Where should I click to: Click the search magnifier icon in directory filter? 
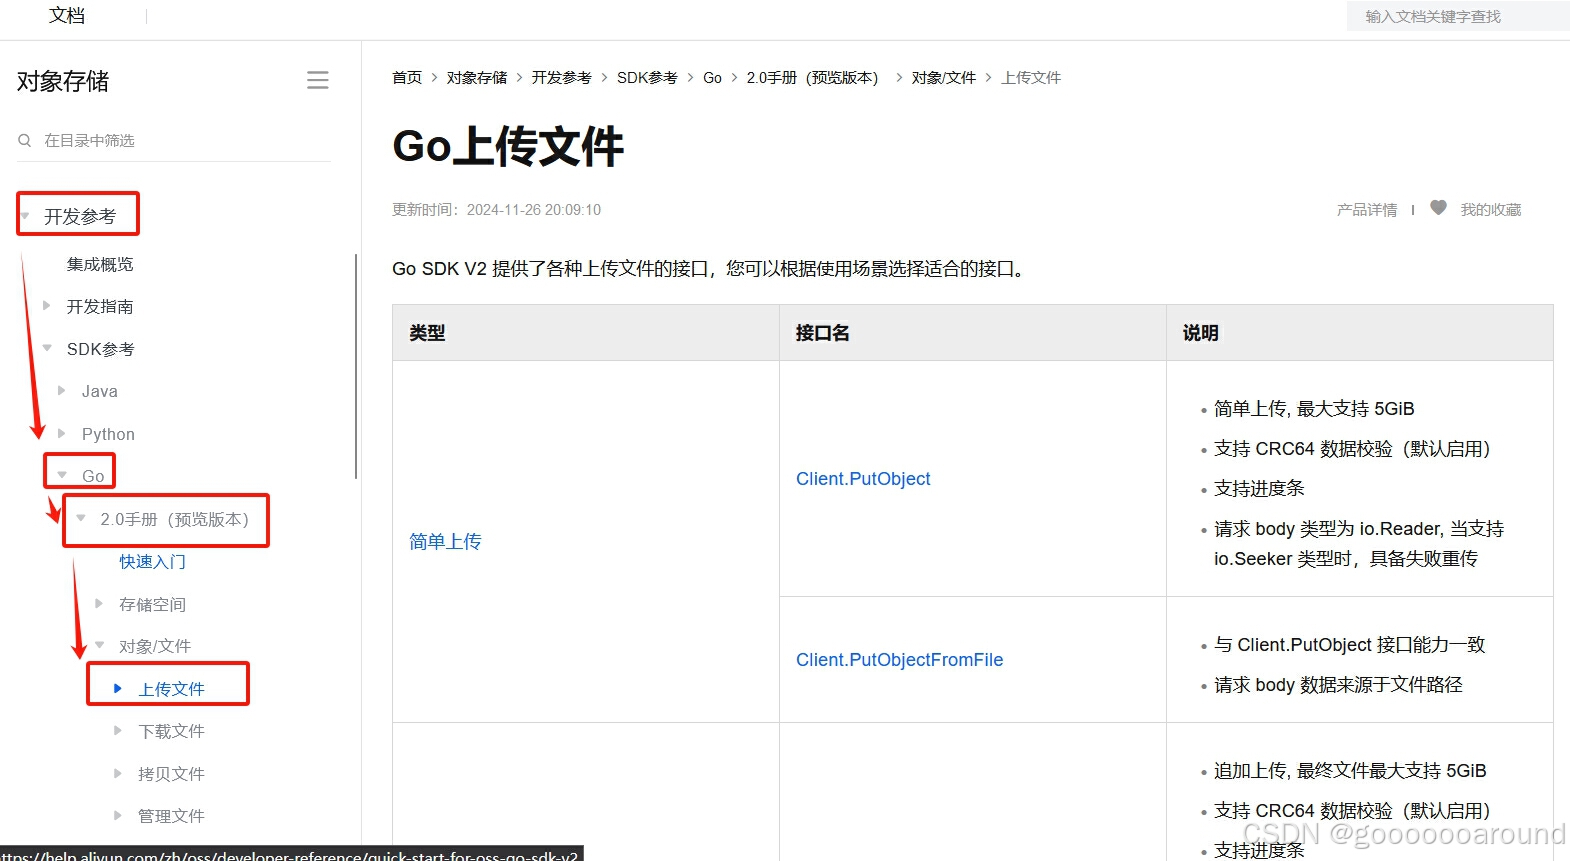[x=25, y=140]
